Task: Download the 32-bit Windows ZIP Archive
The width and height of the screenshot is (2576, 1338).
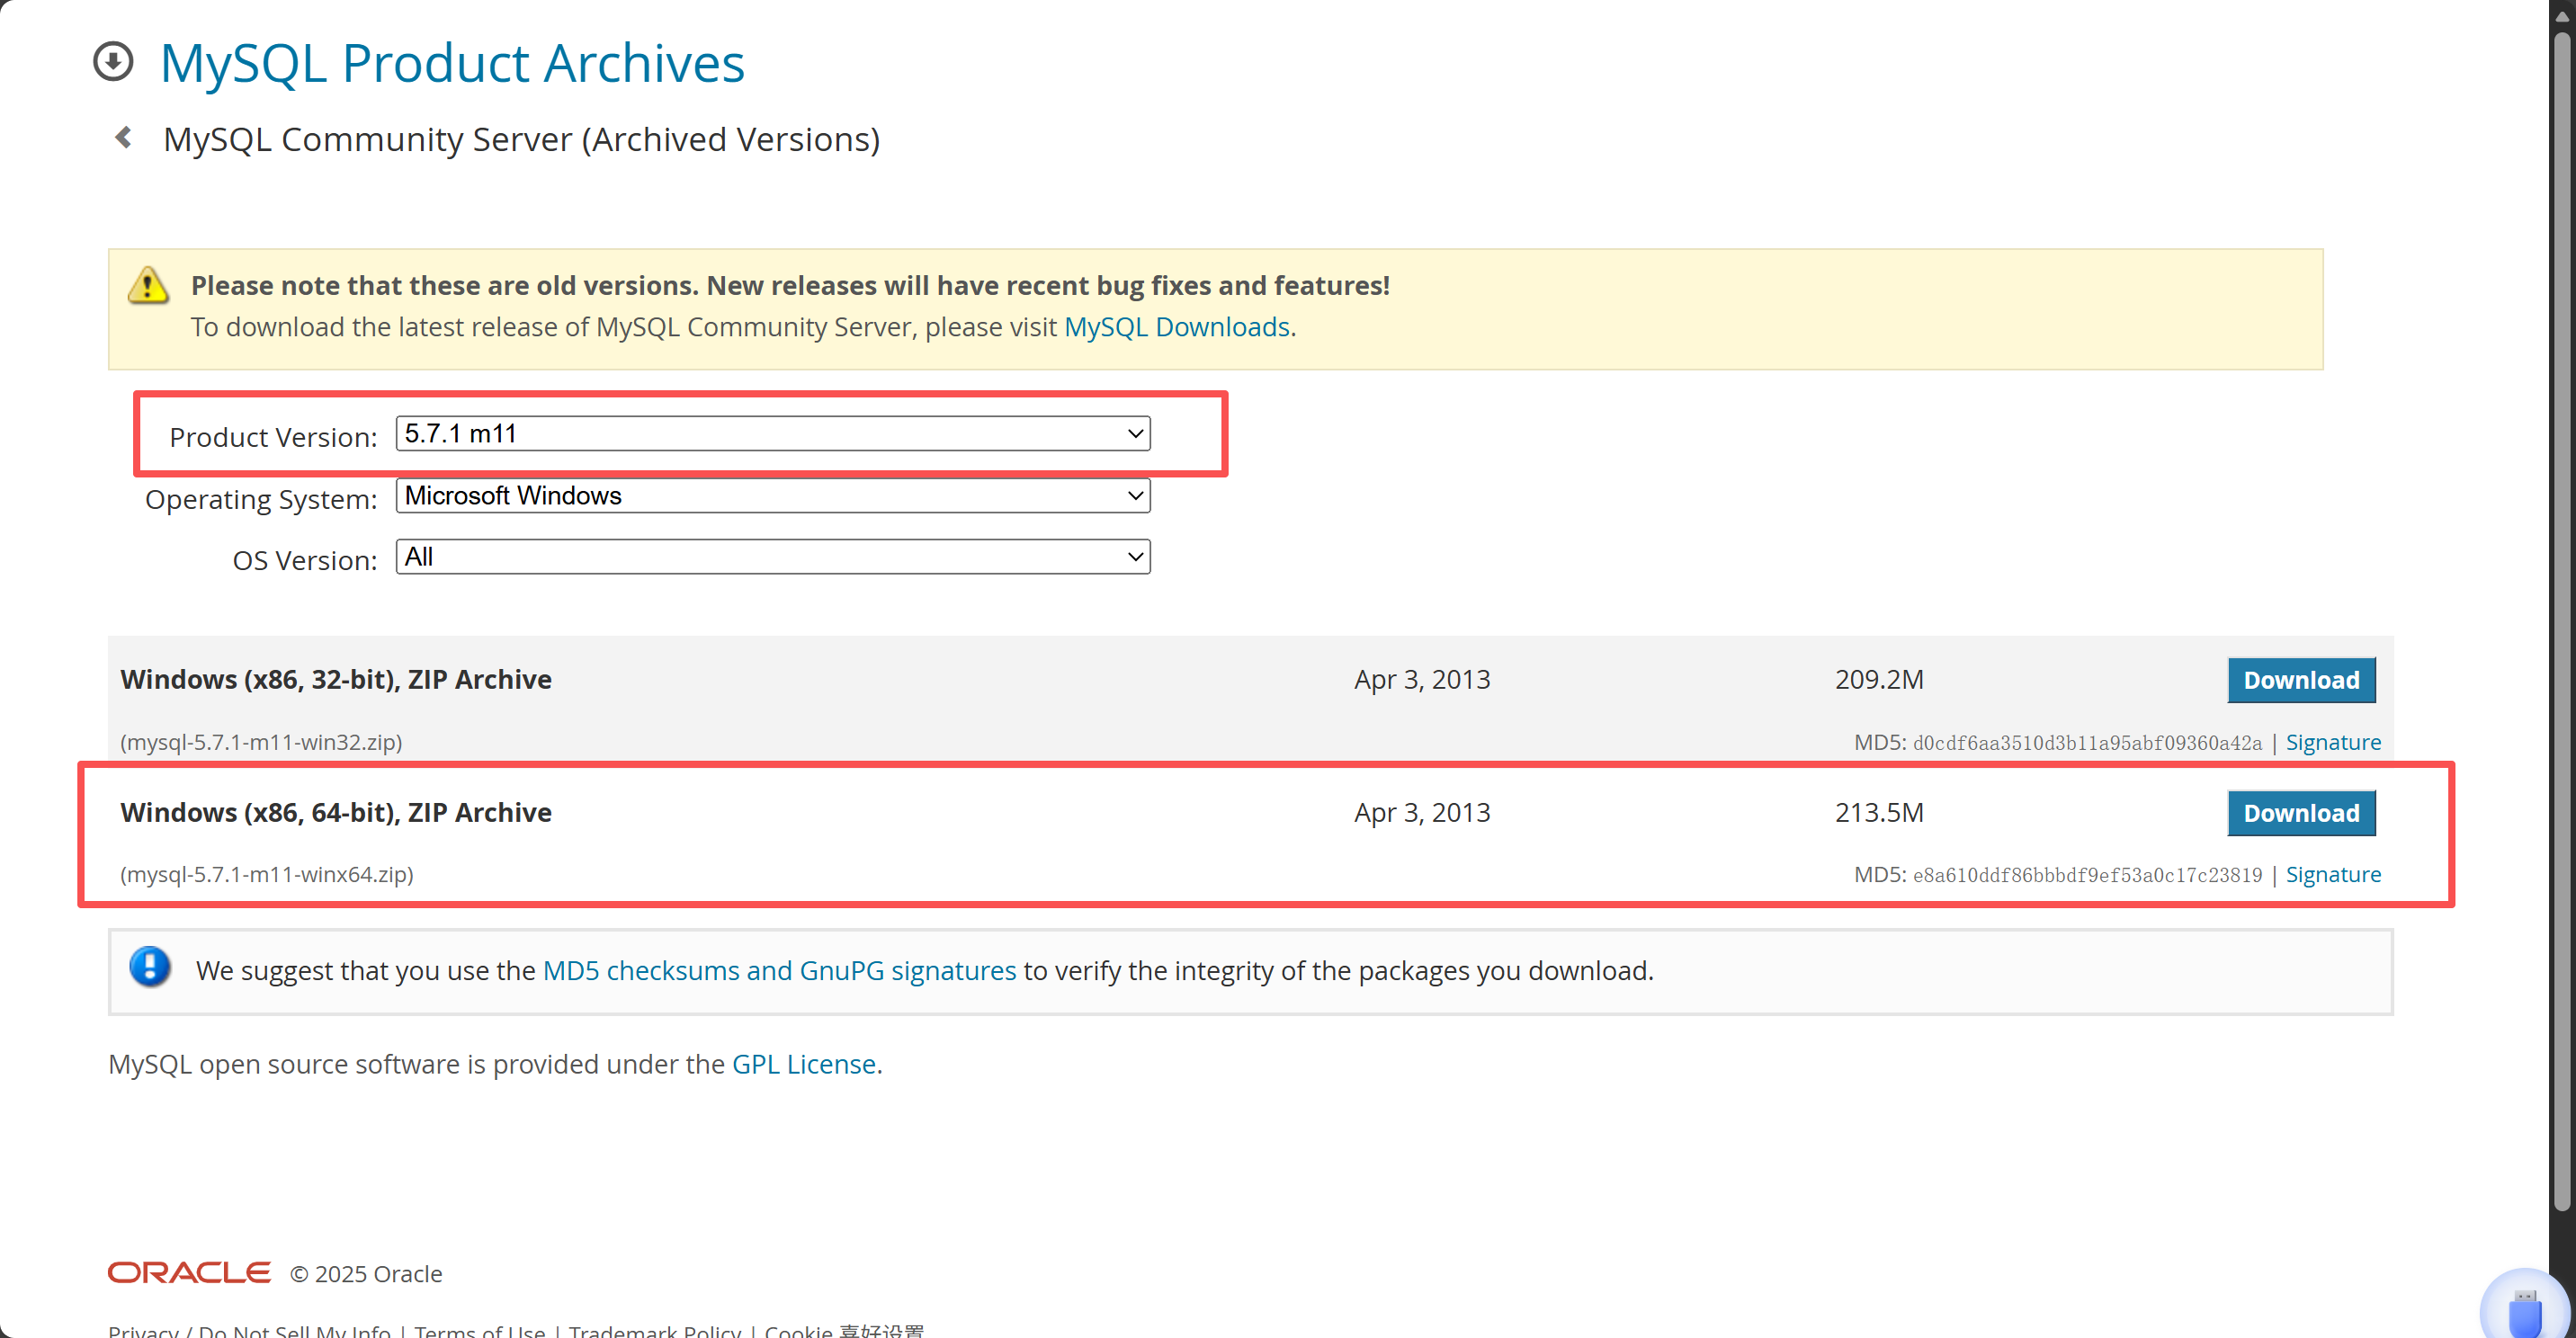Action: click(x=2300, y=680)
